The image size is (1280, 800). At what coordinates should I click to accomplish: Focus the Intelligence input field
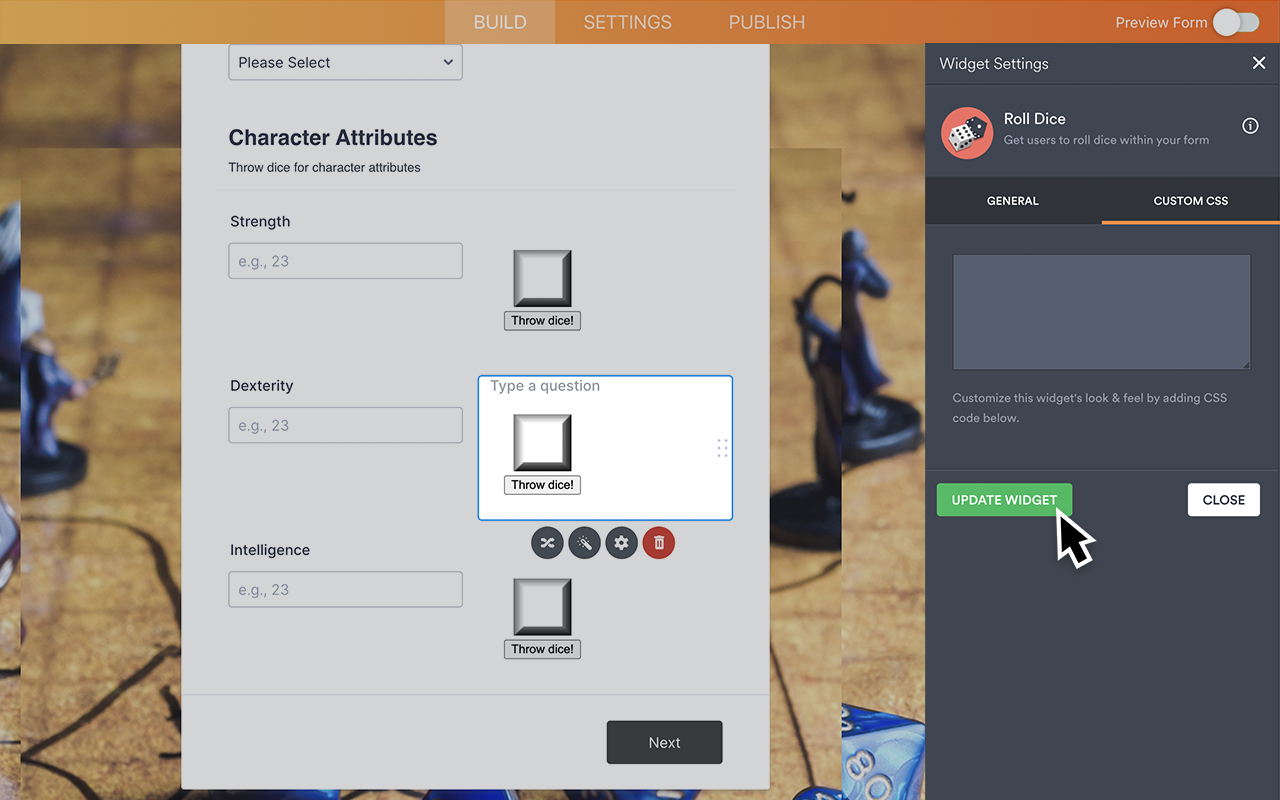345,590
